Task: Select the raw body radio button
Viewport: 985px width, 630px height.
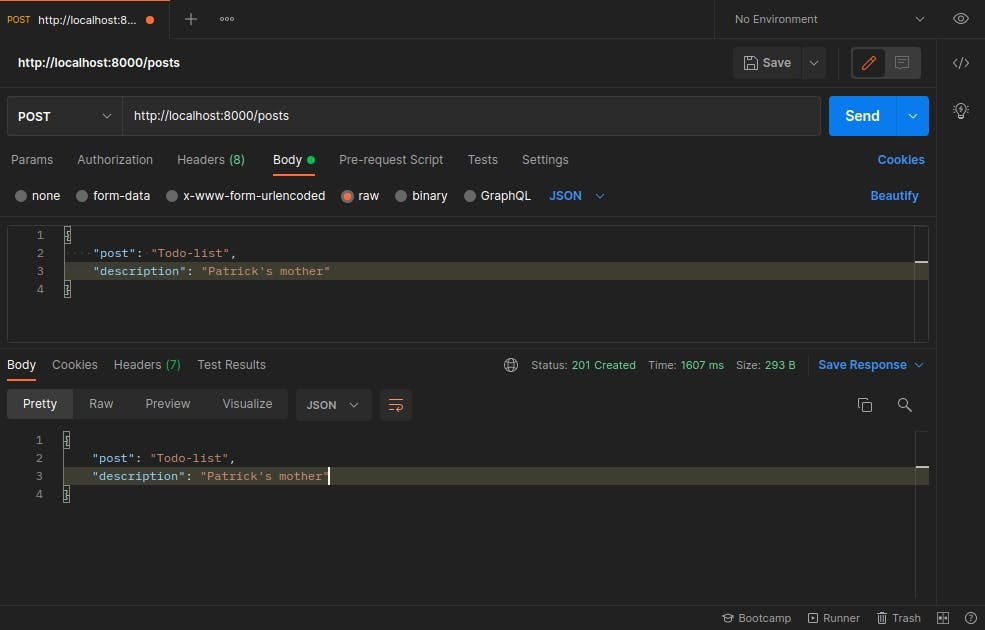Action: pyautogui.click(x=347, y=196)
